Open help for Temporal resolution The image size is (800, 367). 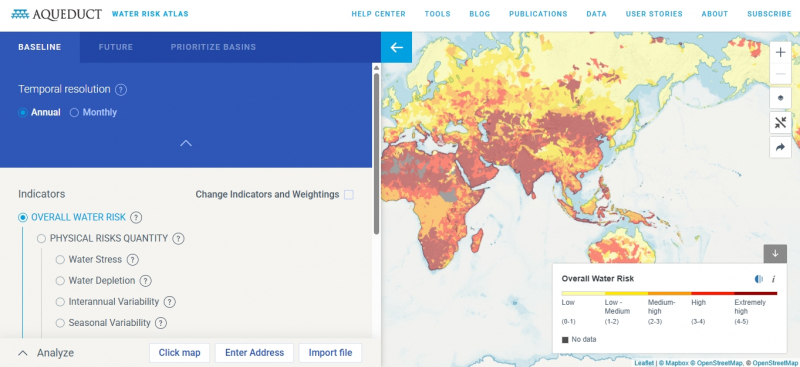coord(121,90)
